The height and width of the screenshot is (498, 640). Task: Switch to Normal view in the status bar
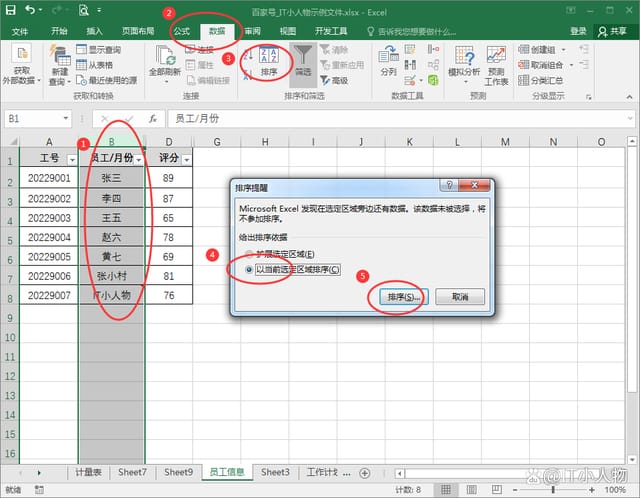click(x=446, y=489)
